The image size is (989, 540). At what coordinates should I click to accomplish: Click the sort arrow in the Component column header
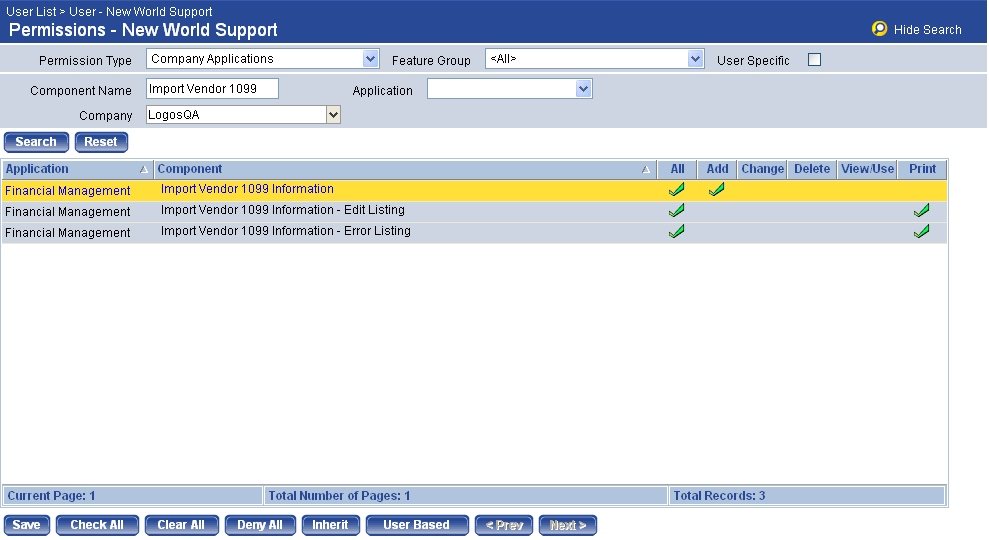pos(646,170)
